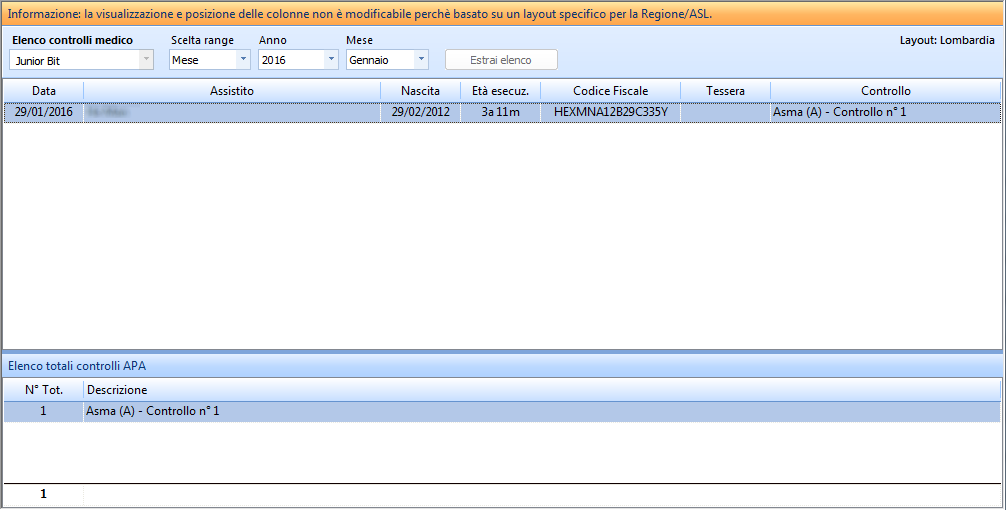Image resolution: width=1006 pixels, height=510 pixels.
Task: Click the Descrizione column header
Action: pos(118,389)
